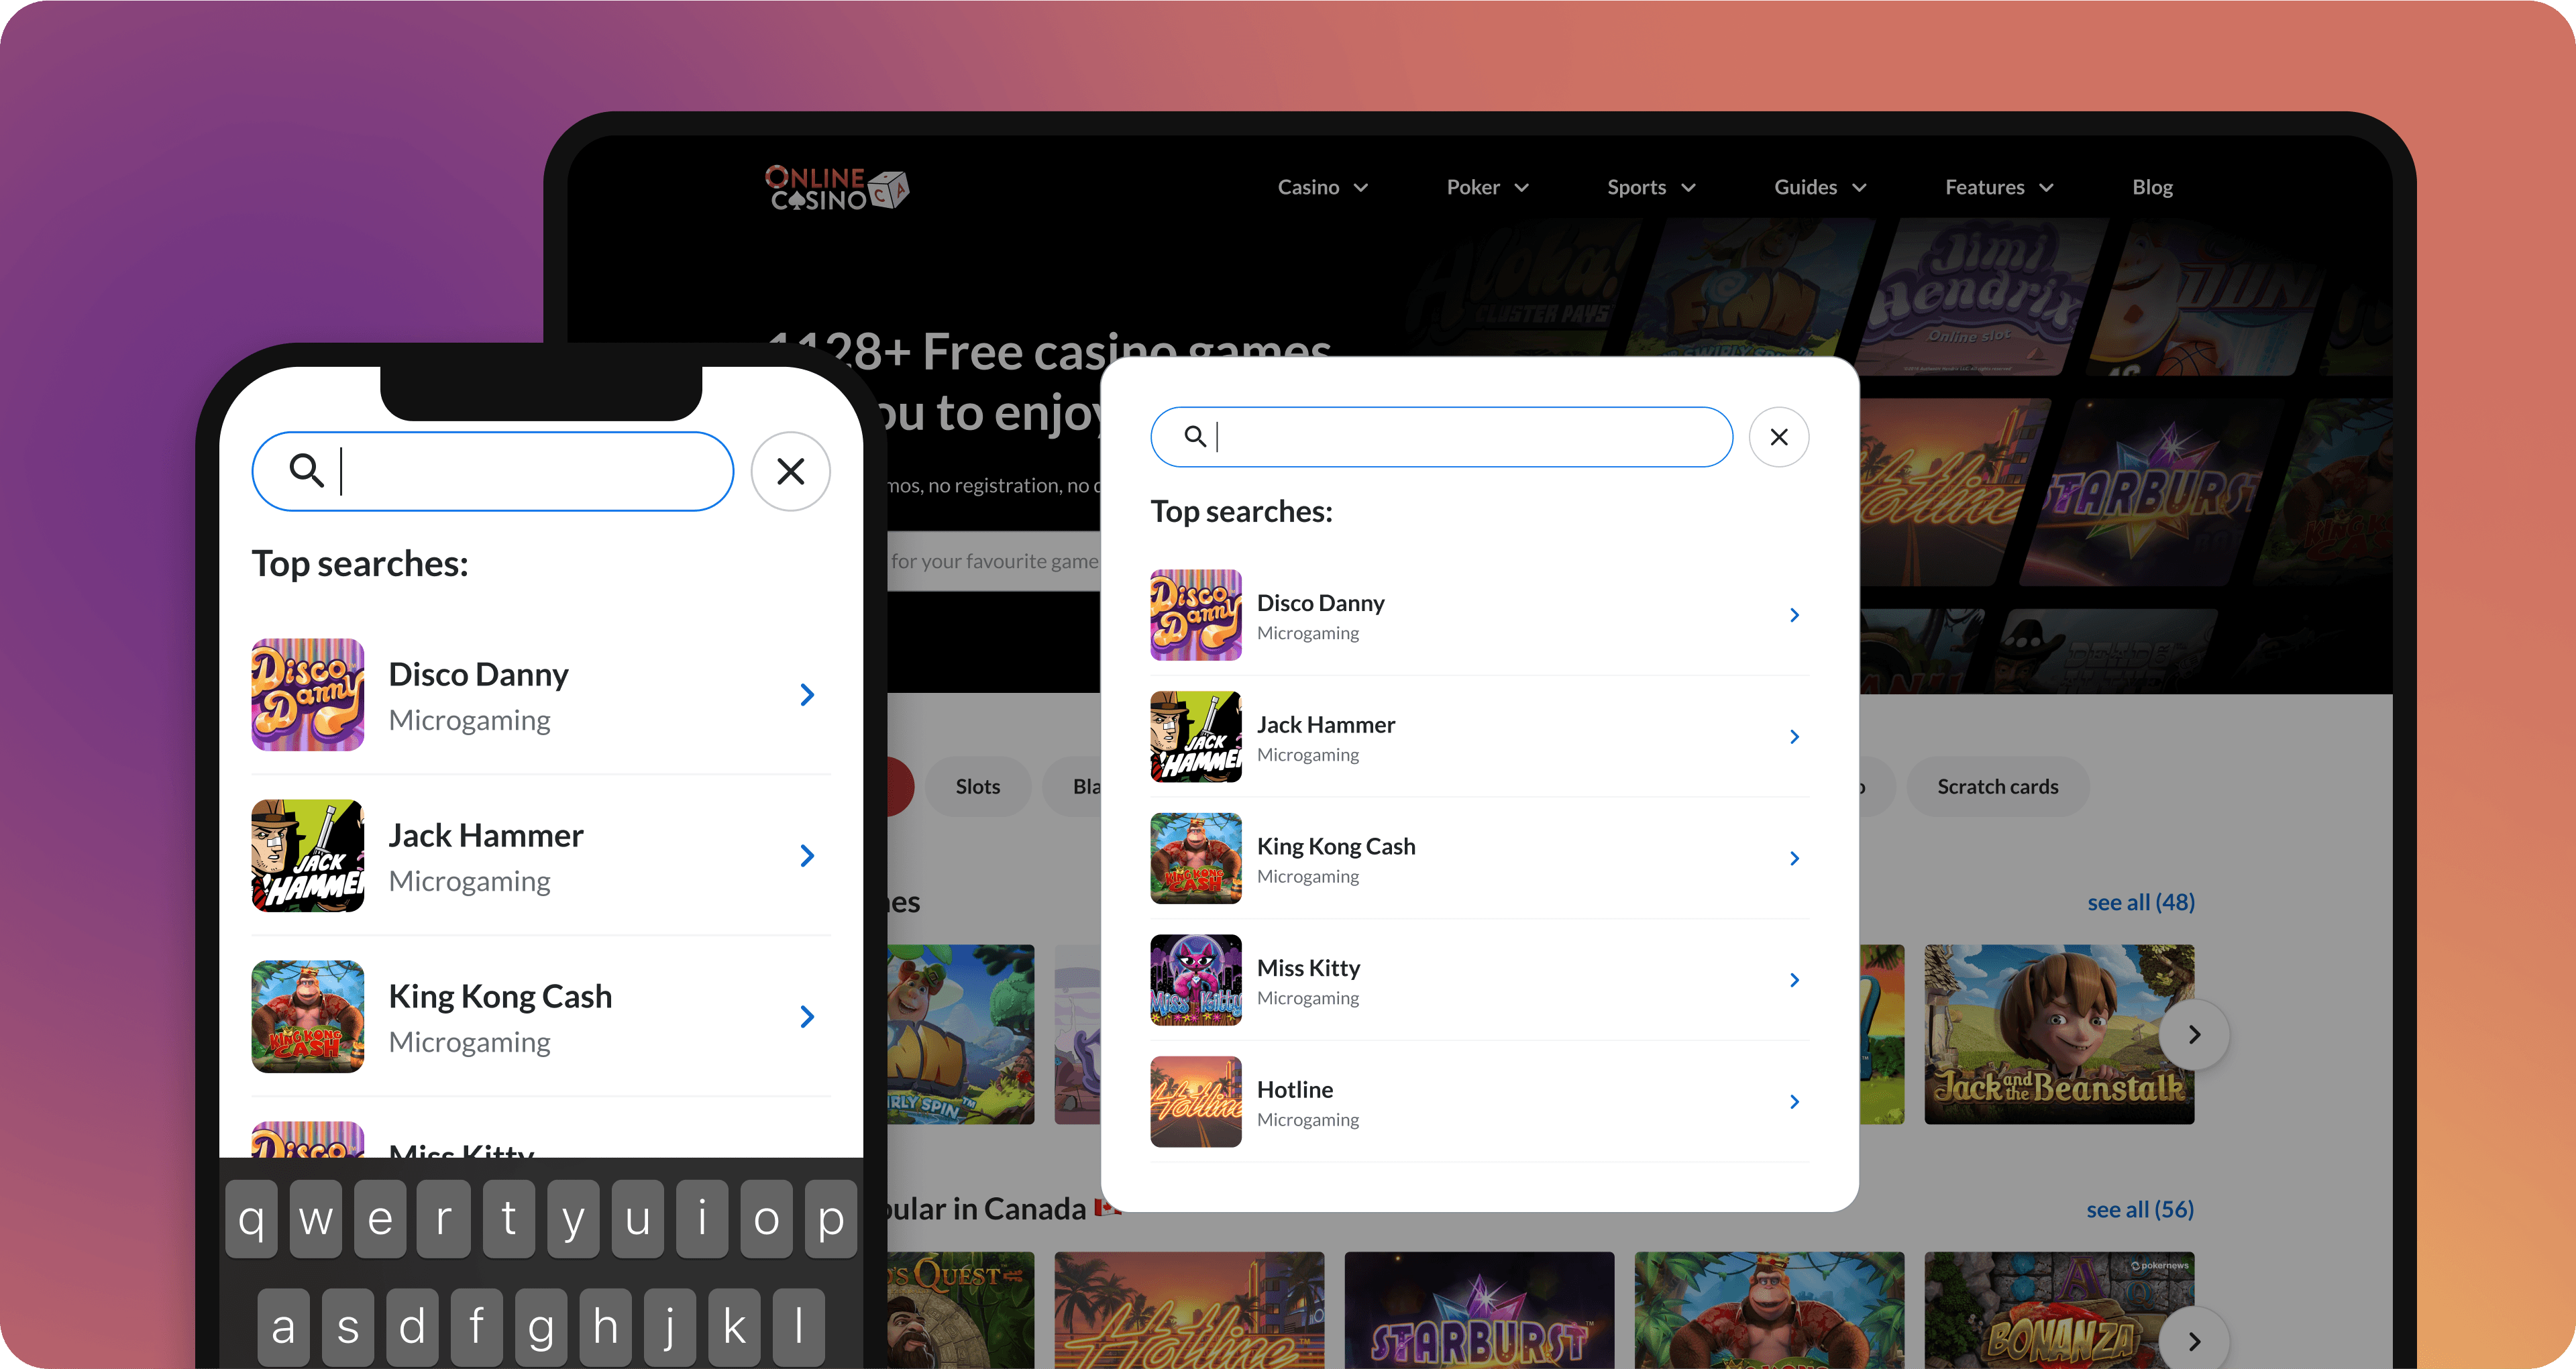Focus the tablet search input field
The height and width of the screenshot is (1369, 2576).
pos(1442,437)
